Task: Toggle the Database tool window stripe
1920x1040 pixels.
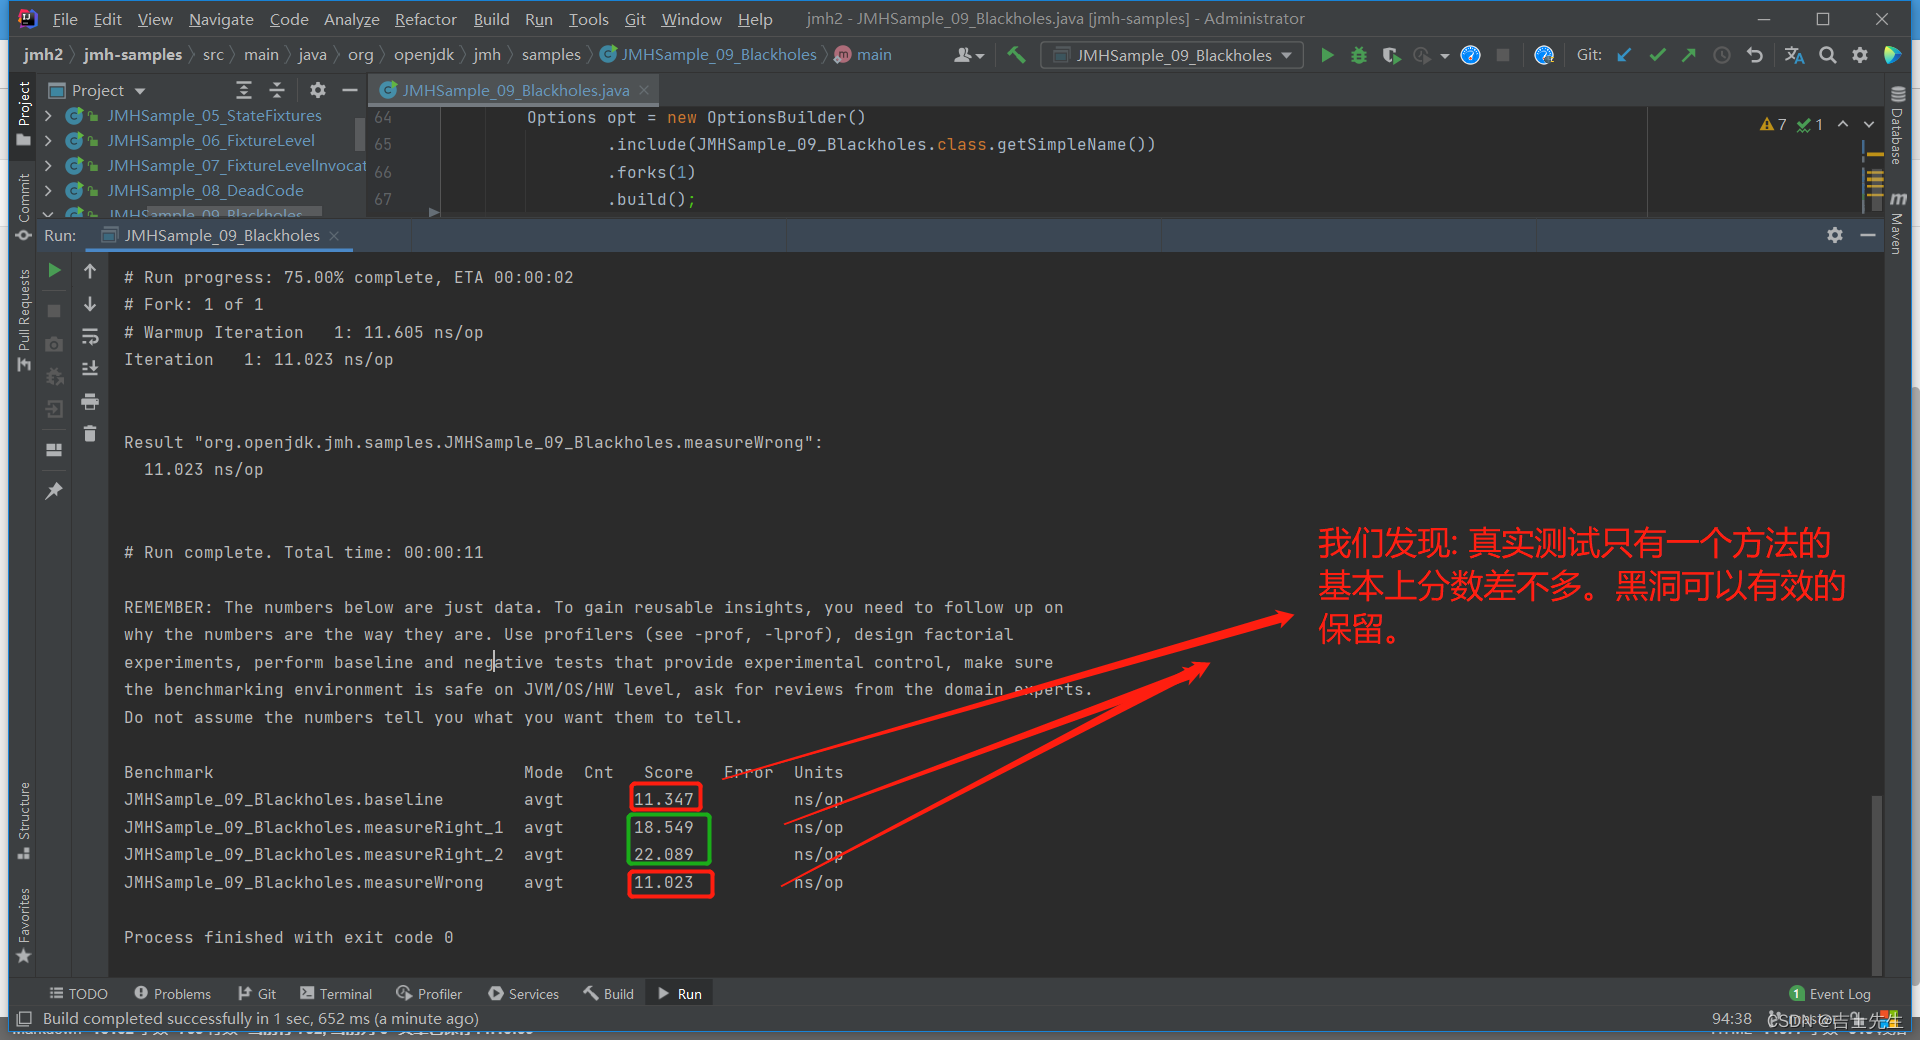Action: coord(1896,125)
